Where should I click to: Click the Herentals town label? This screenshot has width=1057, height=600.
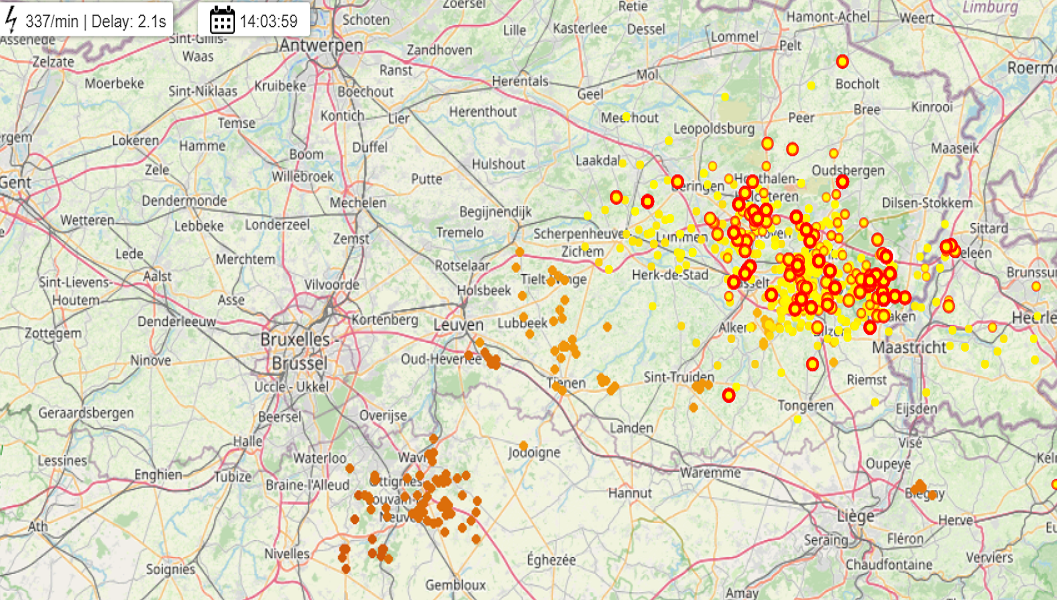tap(520, 81)
